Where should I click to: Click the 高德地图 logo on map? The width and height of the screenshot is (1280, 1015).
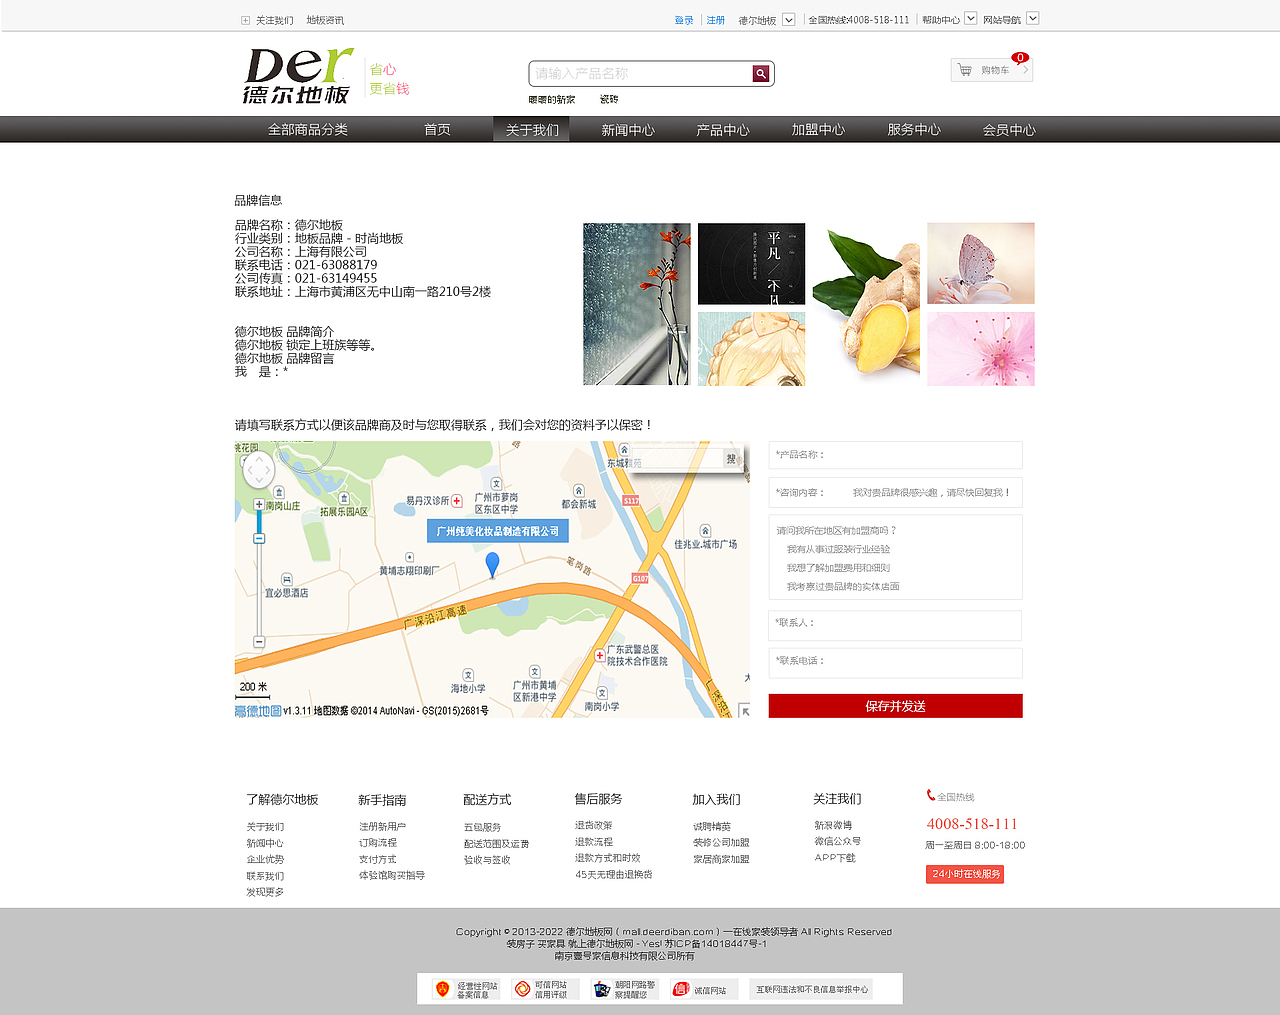pyautogui.click(x=257, y=711)
